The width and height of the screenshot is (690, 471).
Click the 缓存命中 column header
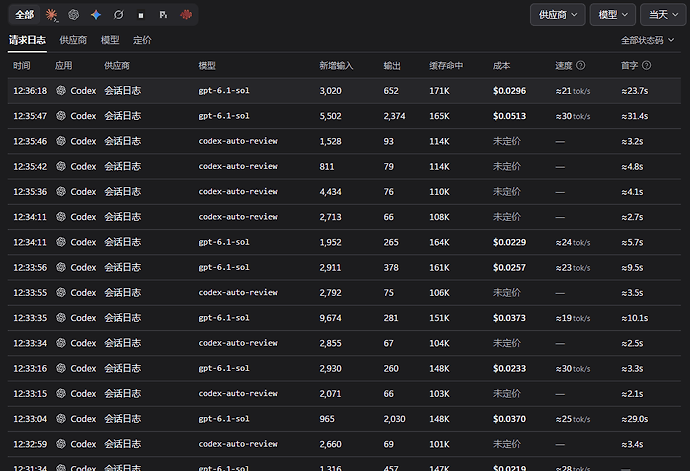click(x=446, y=66)
